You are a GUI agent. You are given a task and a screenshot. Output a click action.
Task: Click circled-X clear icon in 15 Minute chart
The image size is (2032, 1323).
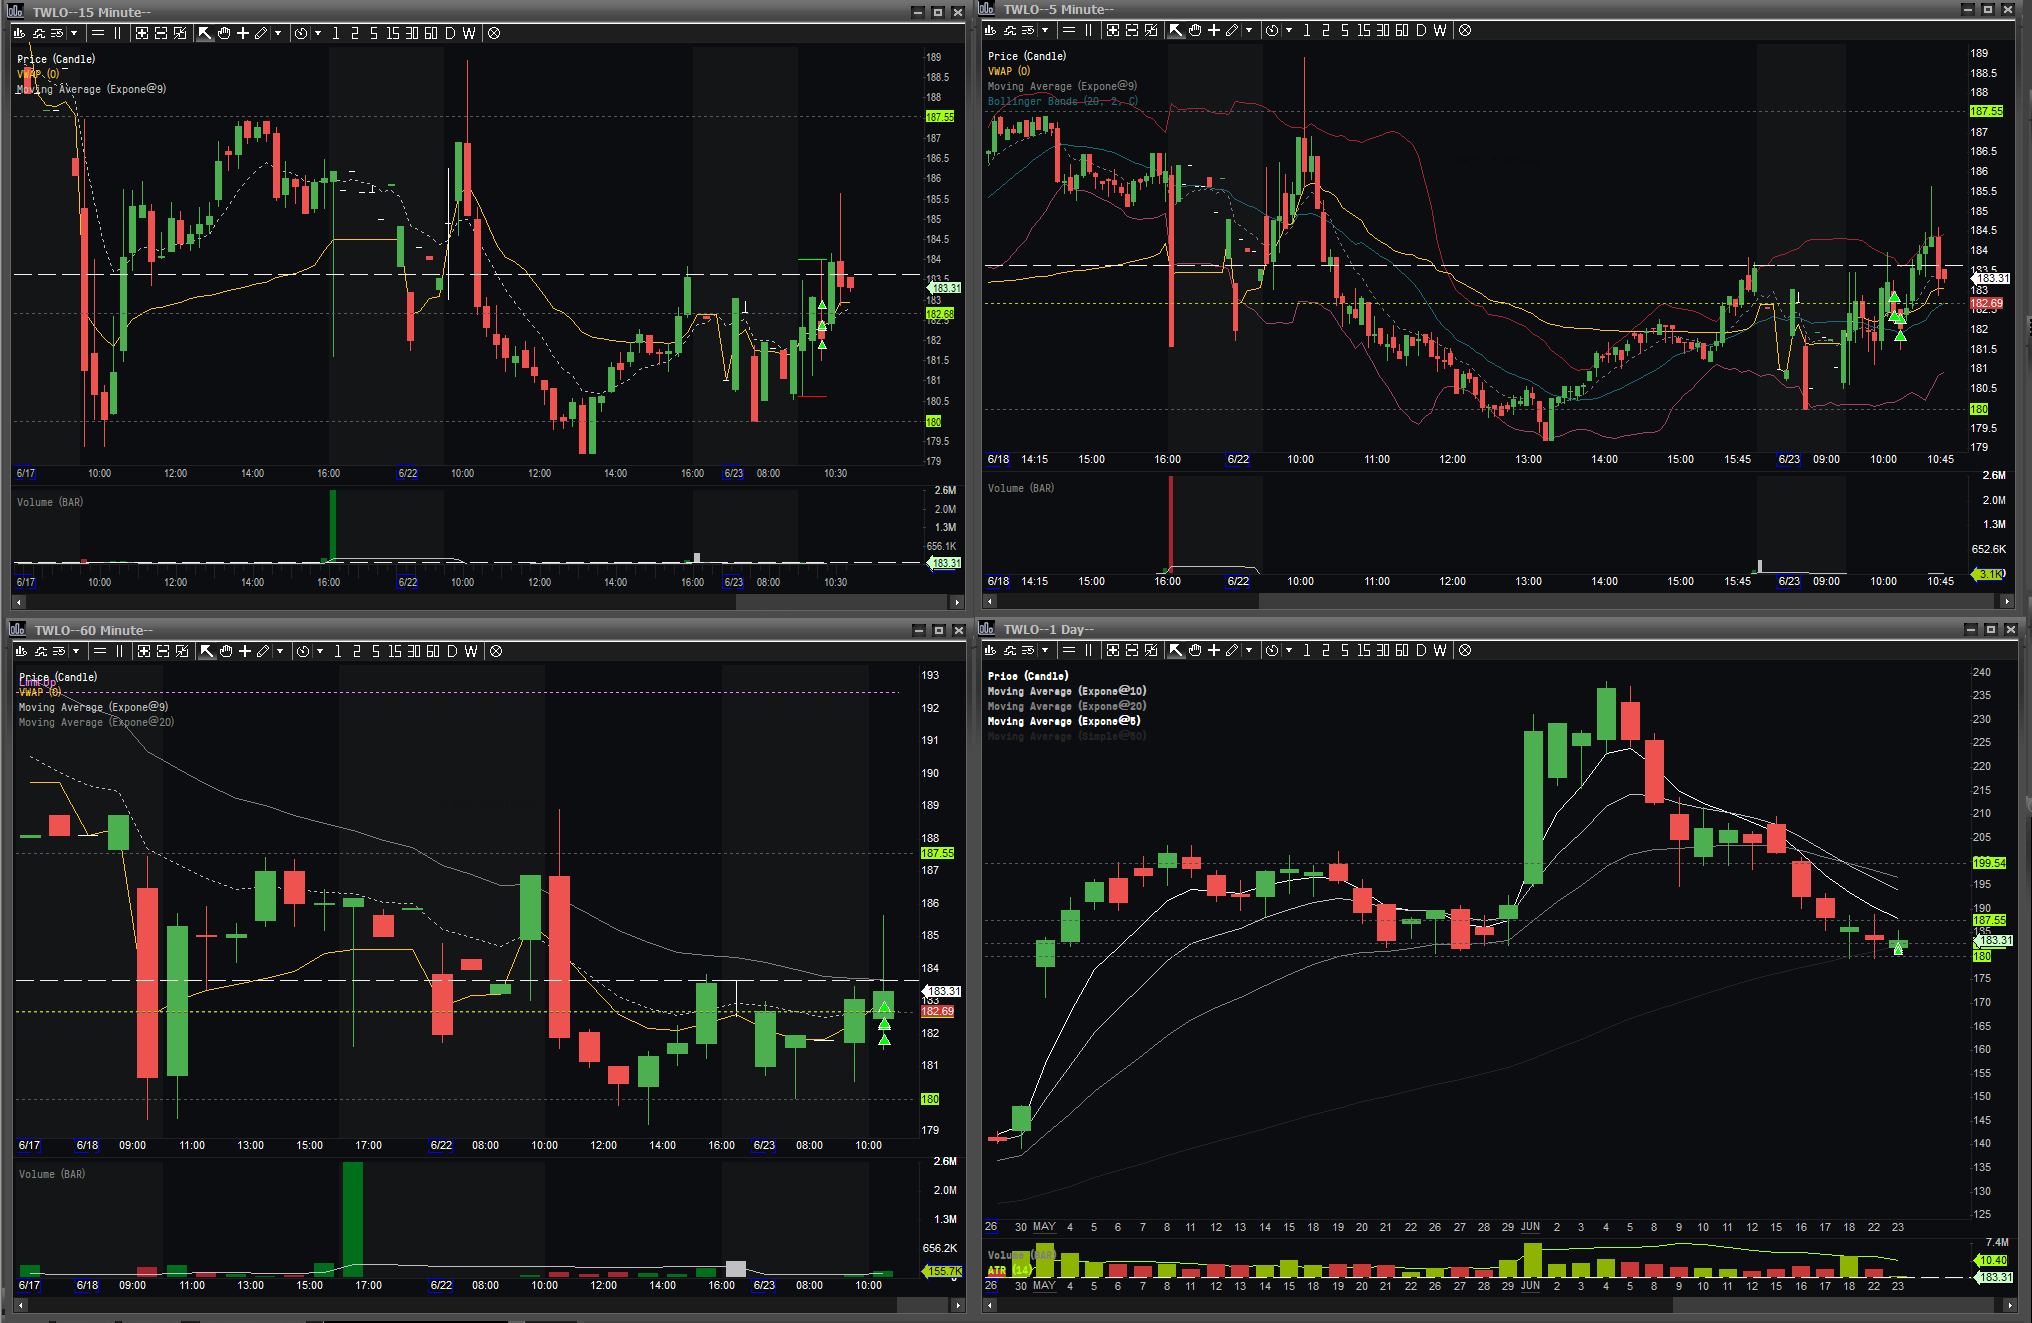pos(494,33)
